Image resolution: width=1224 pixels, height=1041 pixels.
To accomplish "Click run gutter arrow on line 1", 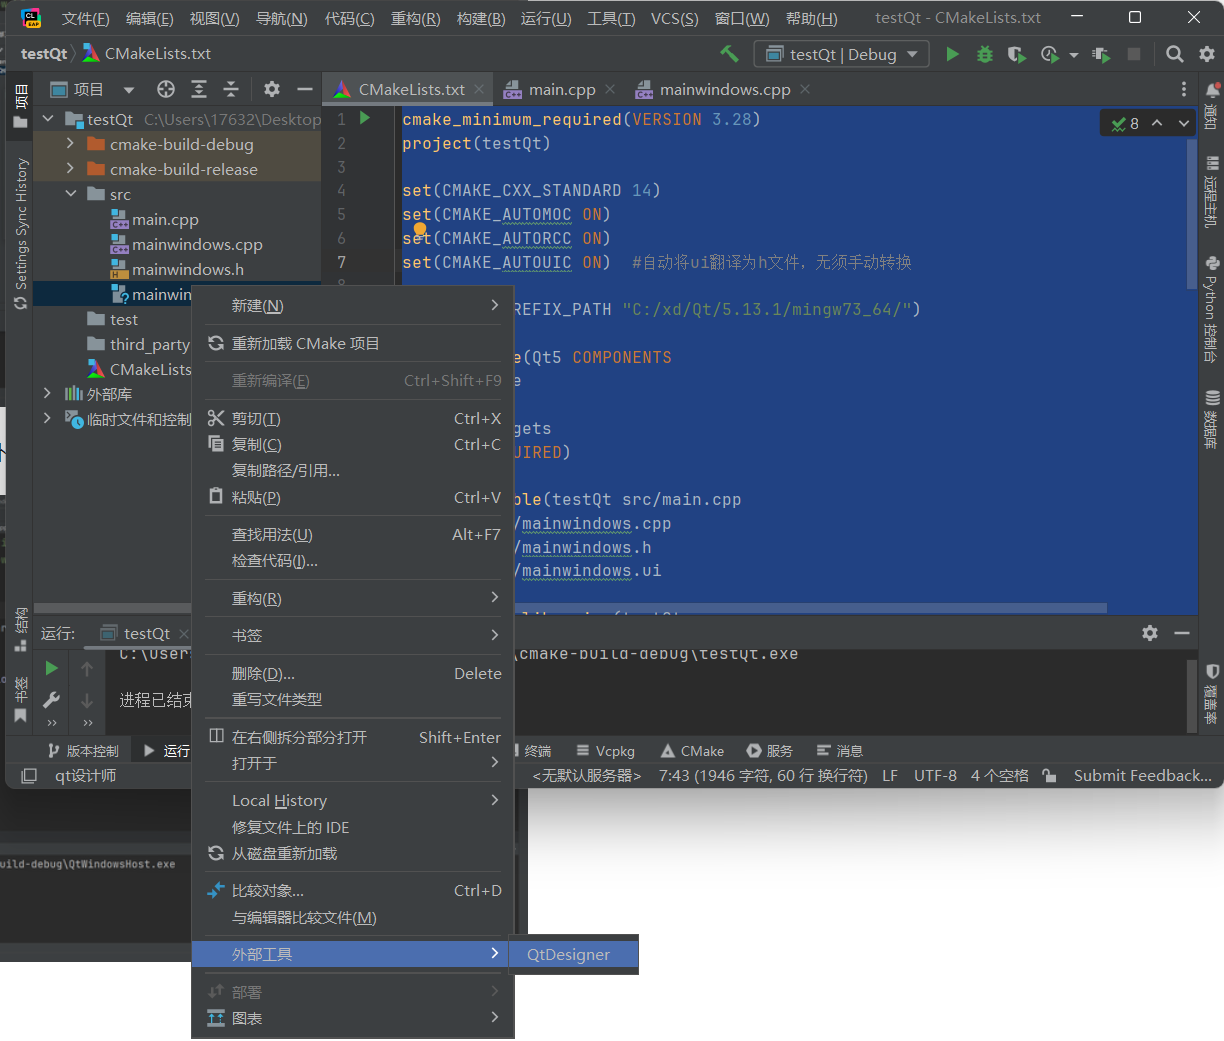I will 365,118.
